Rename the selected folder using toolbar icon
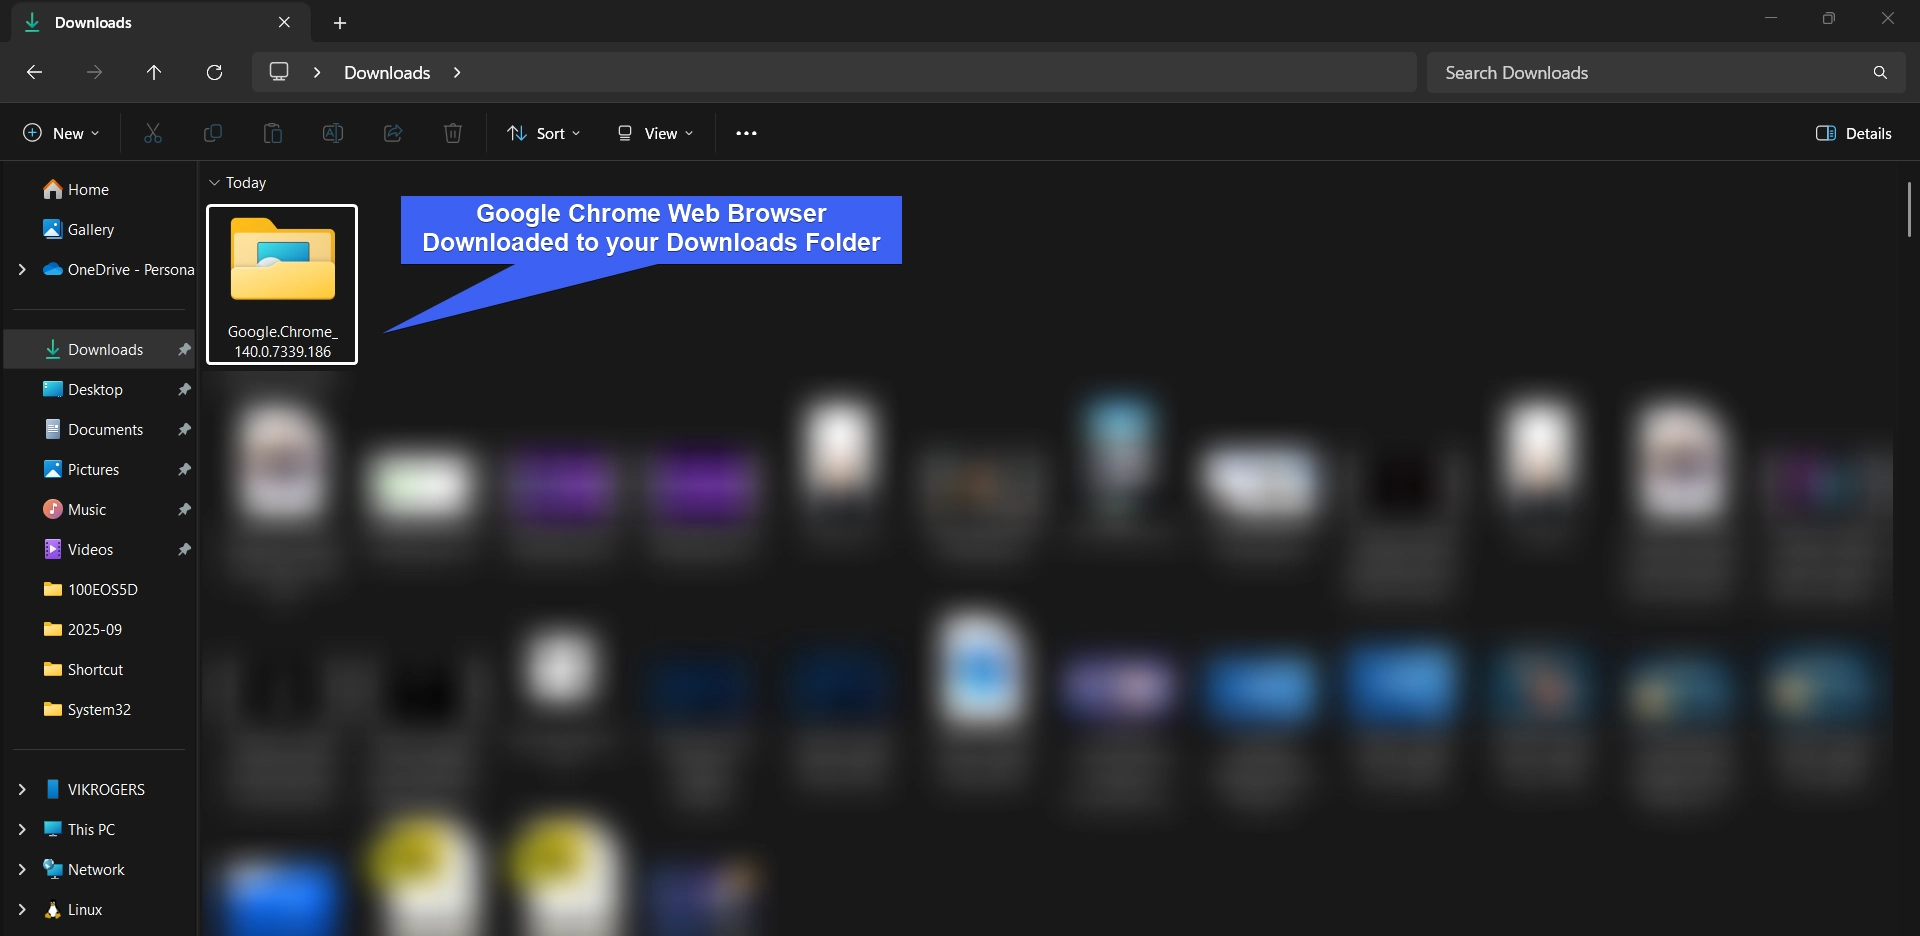 [332, 132]
